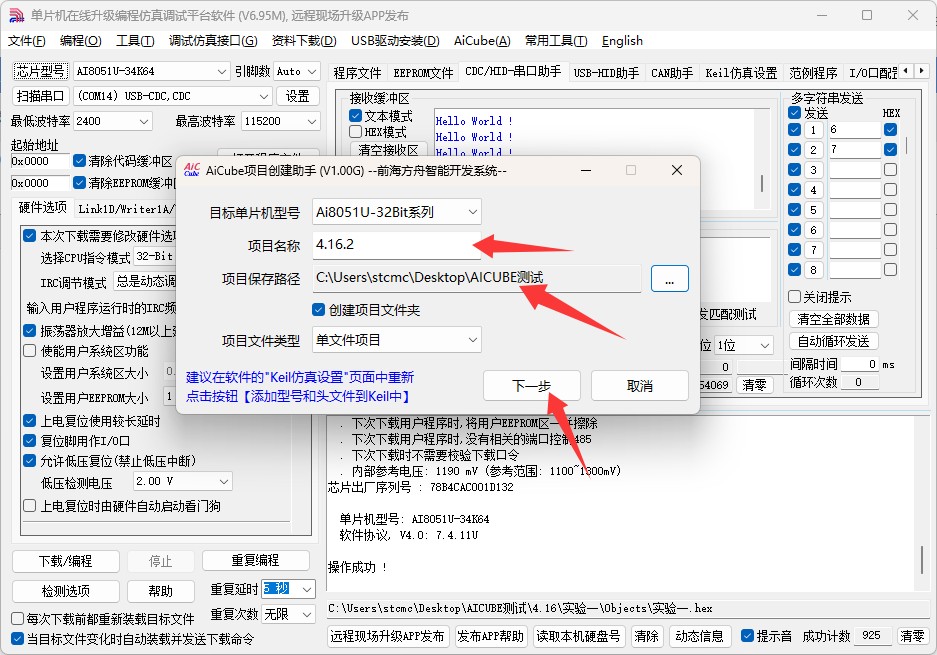Click 帮助 button

click(x=160, y=591)
